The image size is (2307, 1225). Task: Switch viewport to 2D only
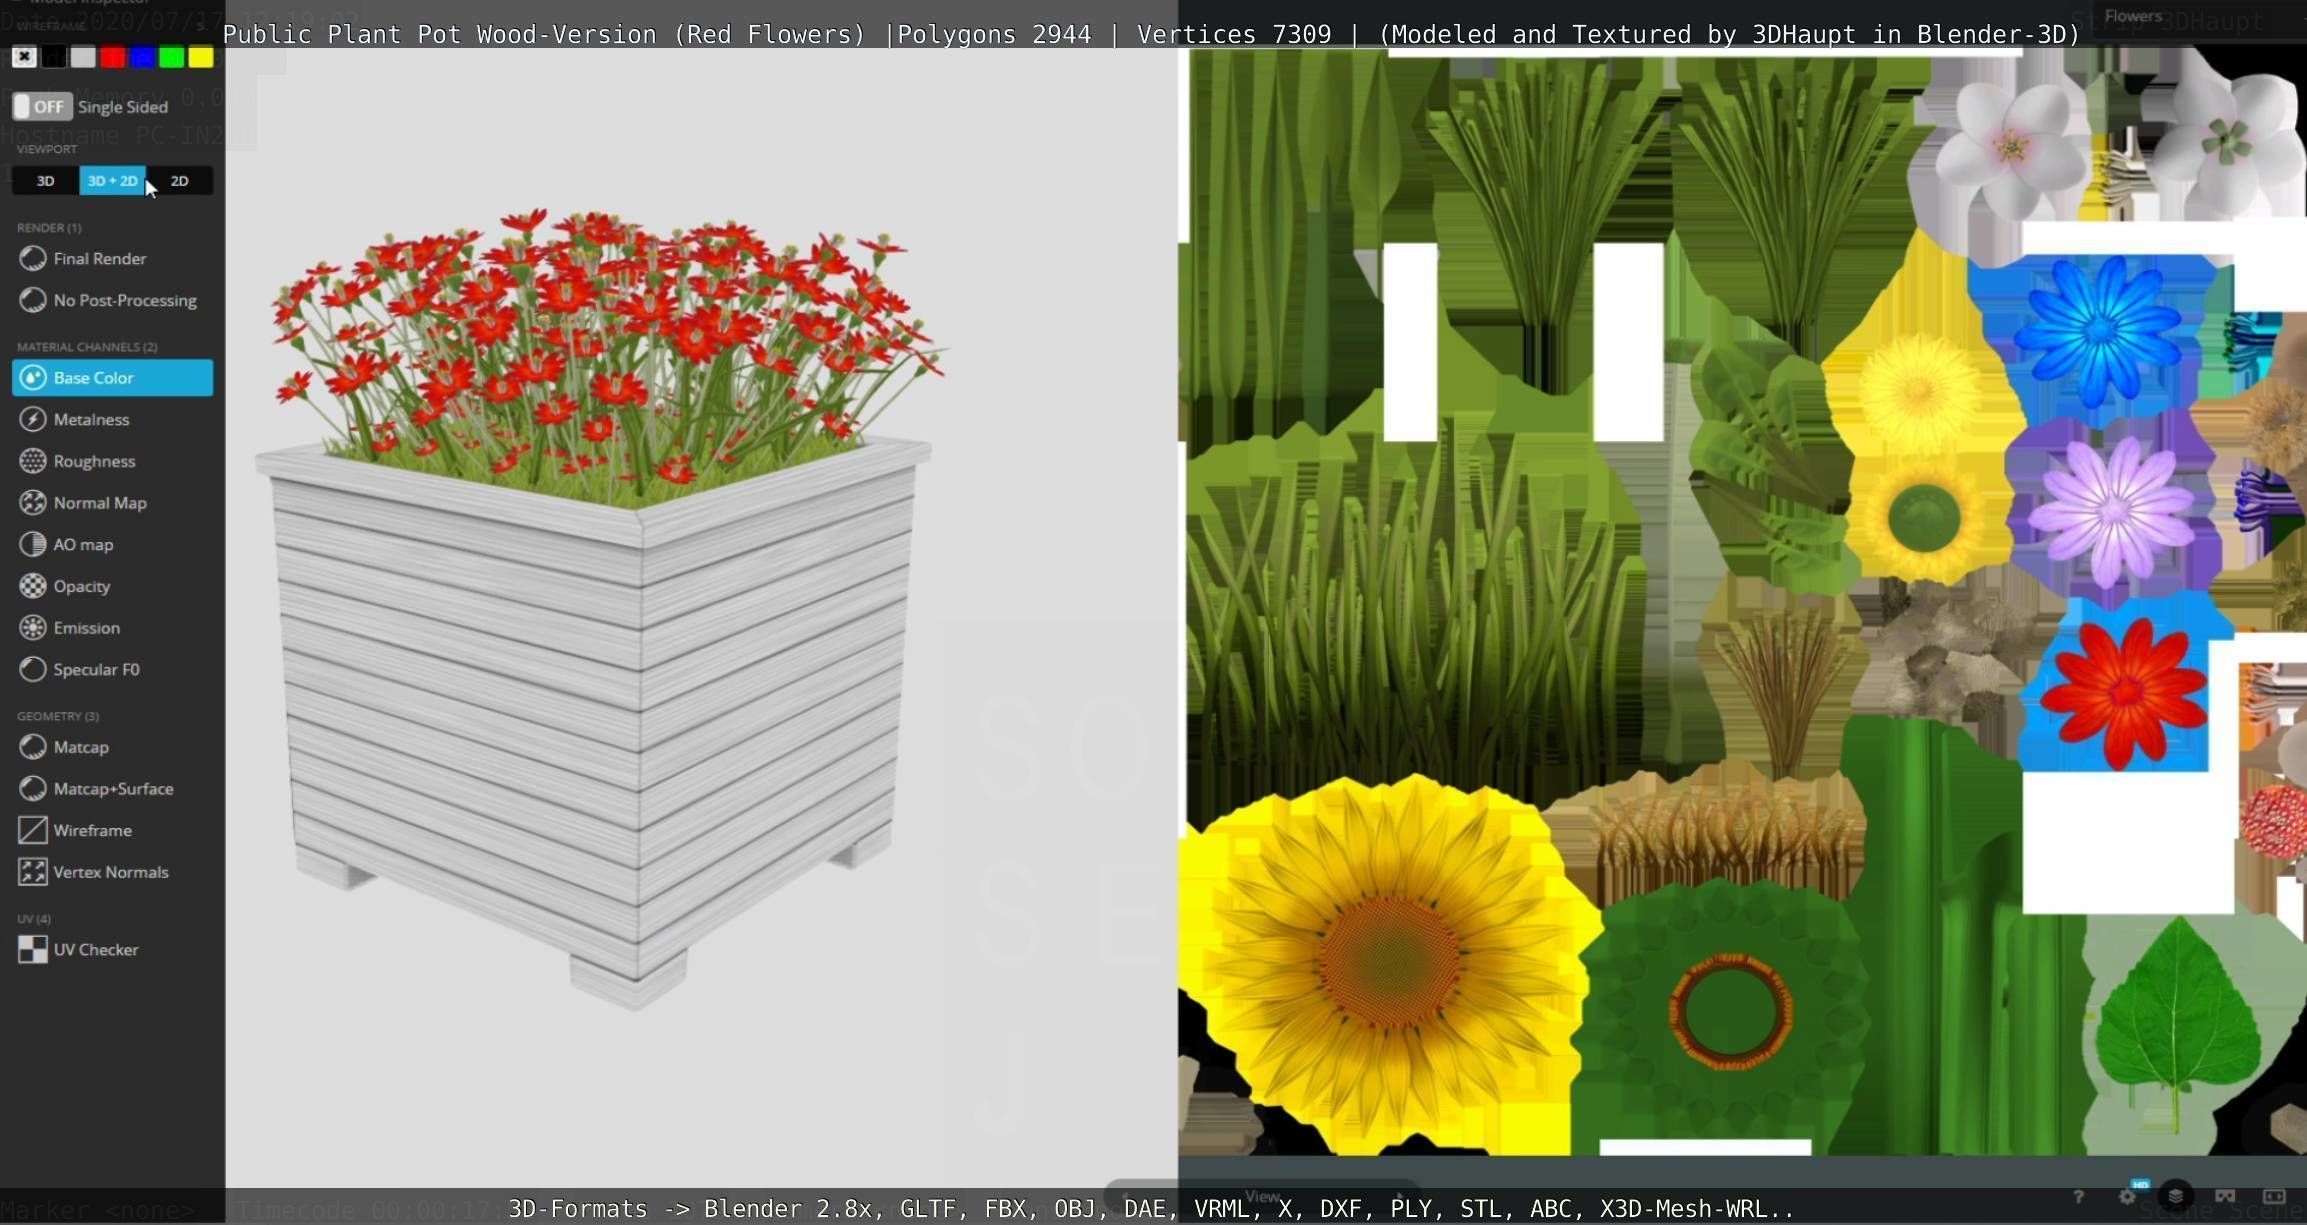(180, 181)
